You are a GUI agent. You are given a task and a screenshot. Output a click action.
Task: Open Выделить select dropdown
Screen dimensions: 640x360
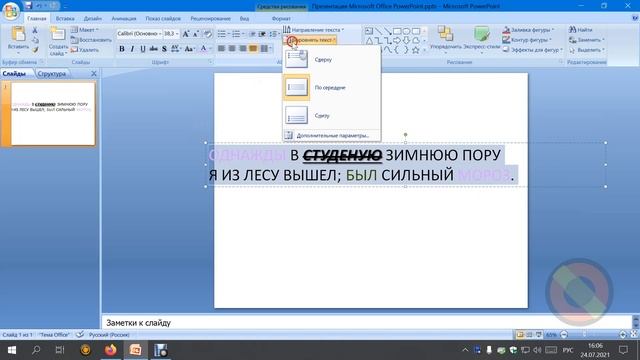click(587, 50)
